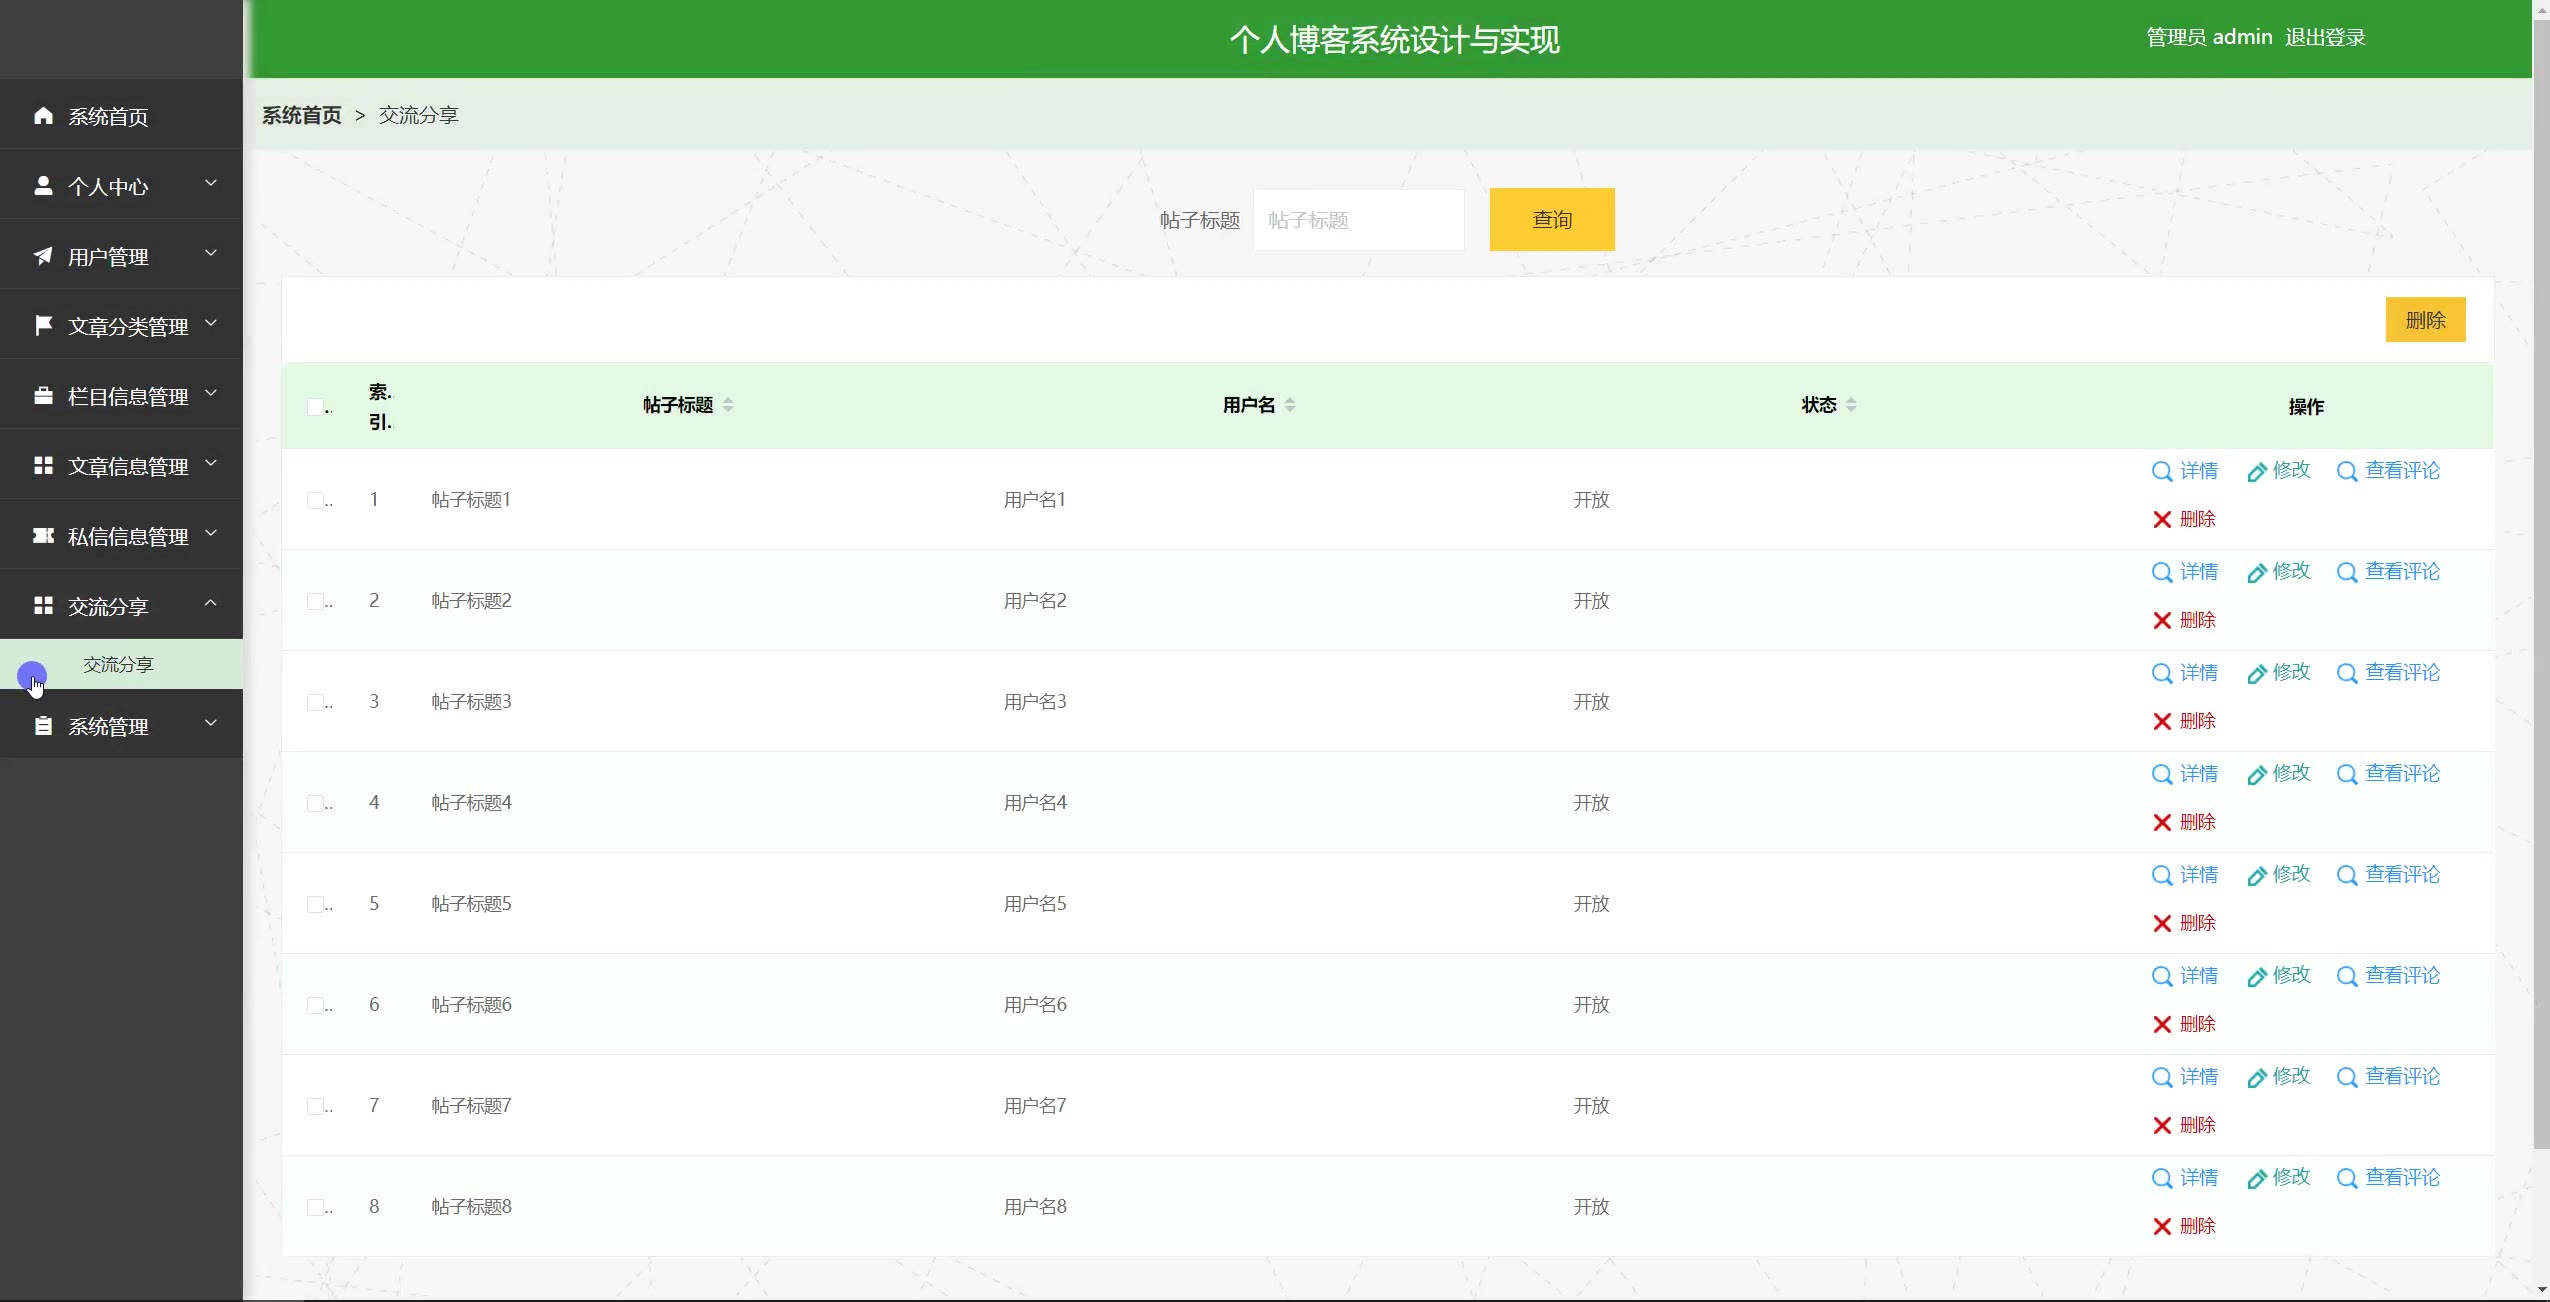Click the yellow 删除 batch delete button

2425,320
